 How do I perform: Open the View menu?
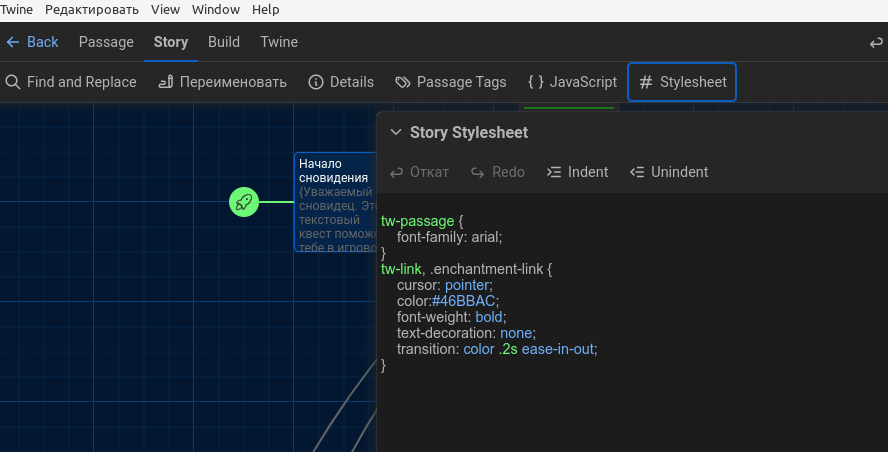[165, 10]
